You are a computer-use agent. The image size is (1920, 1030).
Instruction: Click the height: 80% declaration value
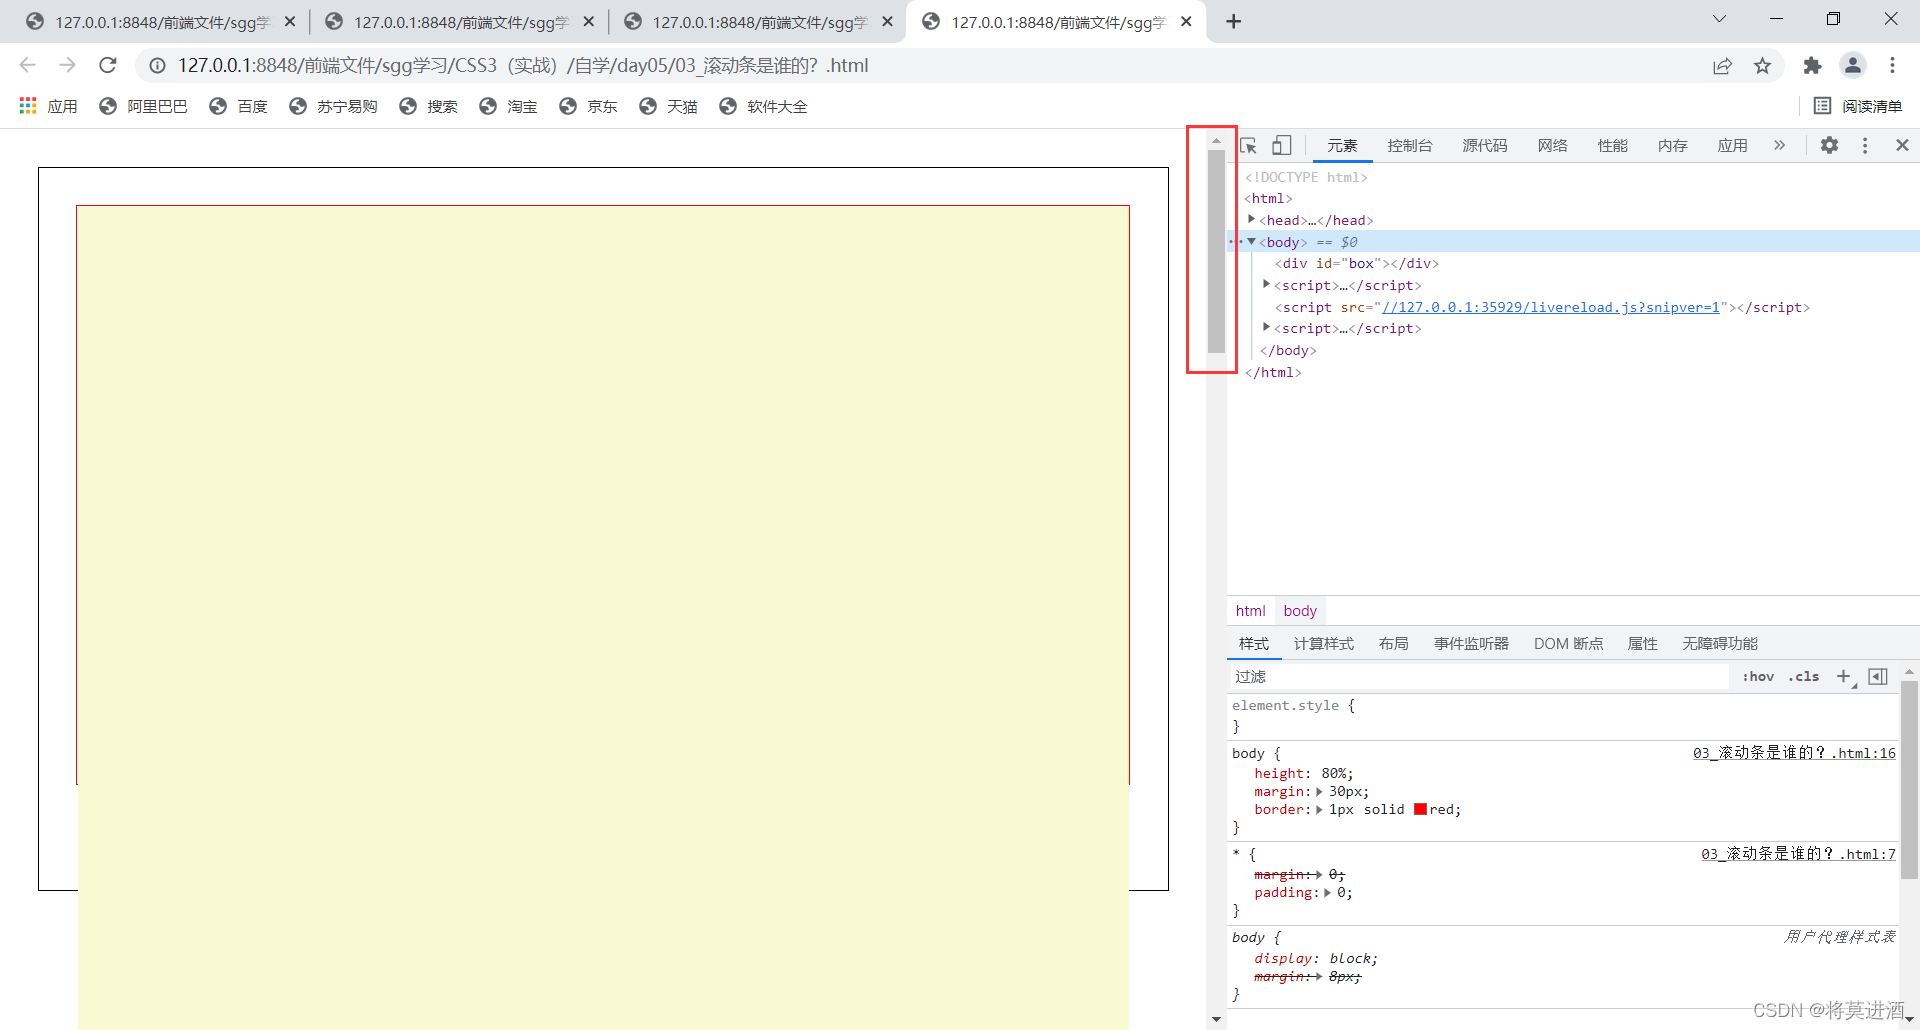click(x=1337, y=773)
